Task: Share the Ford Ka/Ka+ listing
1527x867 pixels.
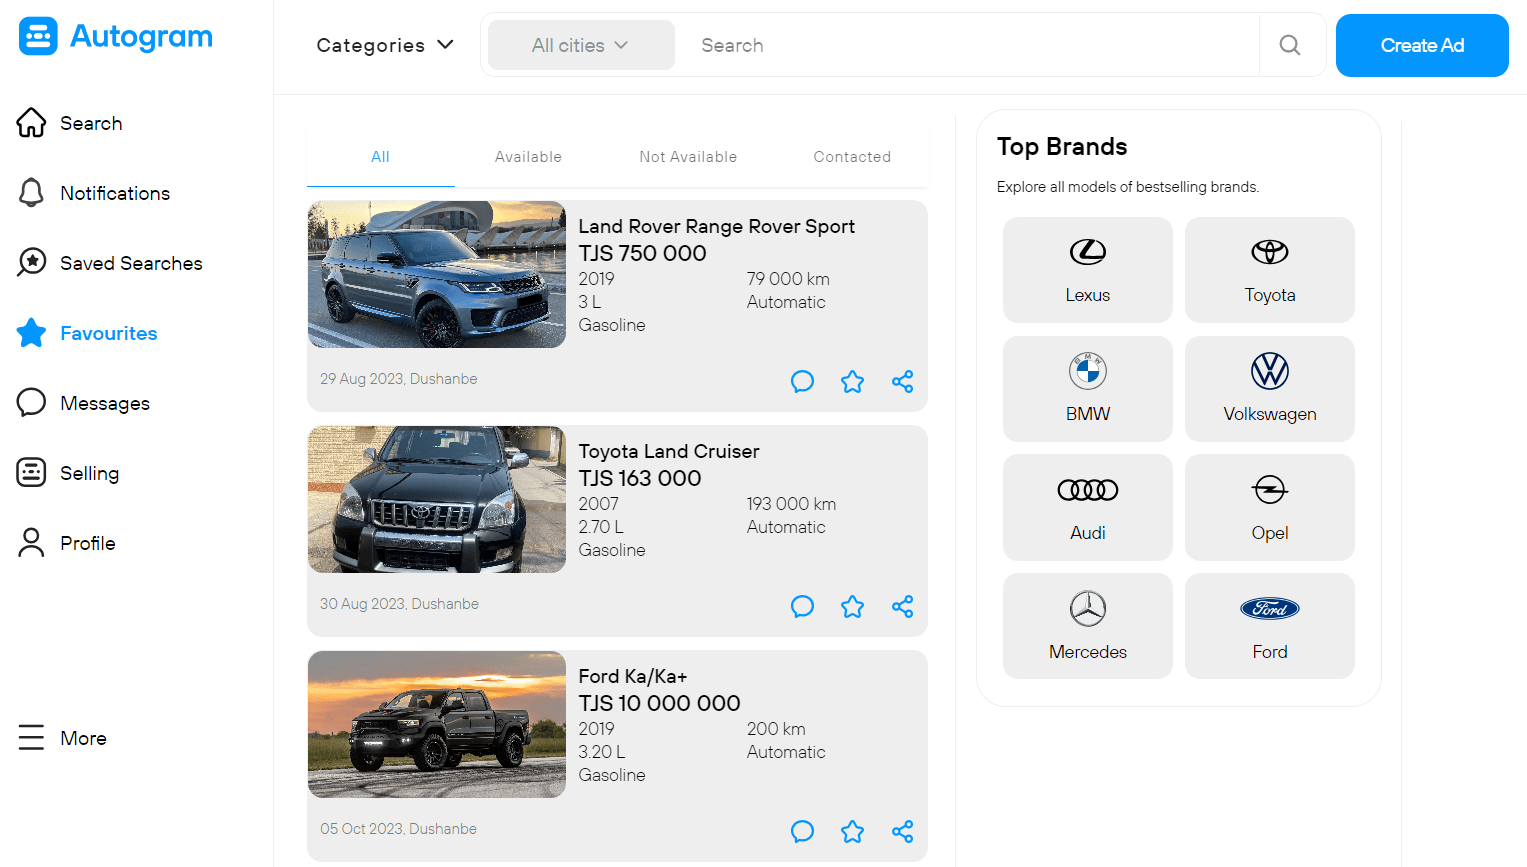Action: pos(902,831)
